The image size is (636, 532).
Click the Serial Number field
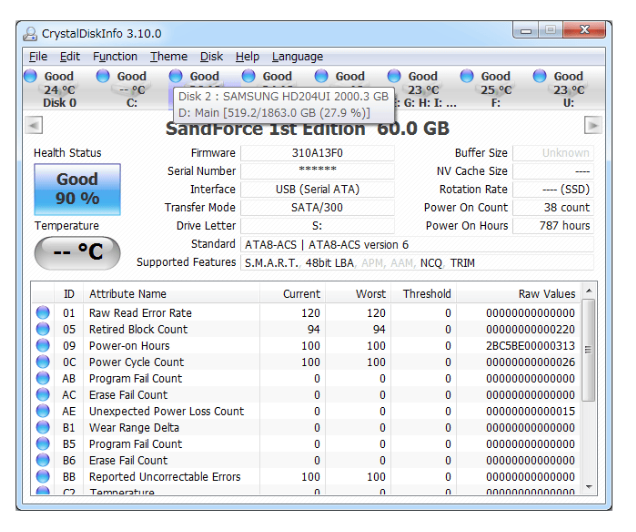(x=317, y=171)
